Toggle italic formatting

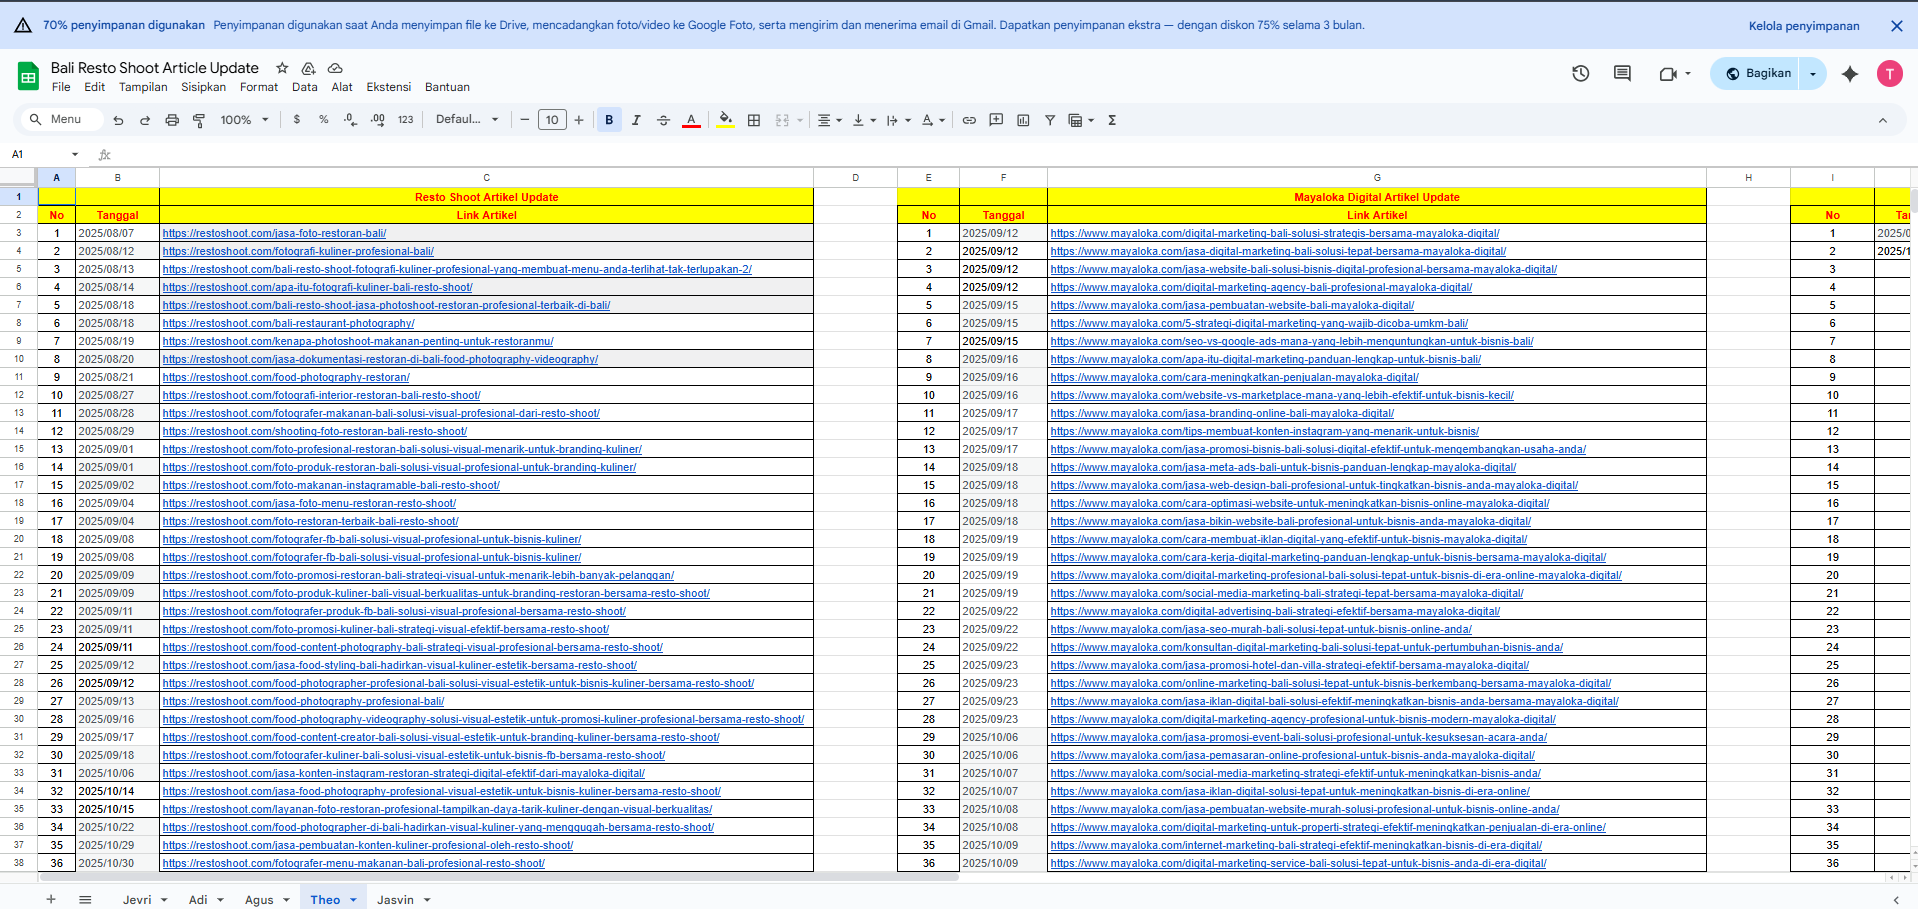pos(636,120)
